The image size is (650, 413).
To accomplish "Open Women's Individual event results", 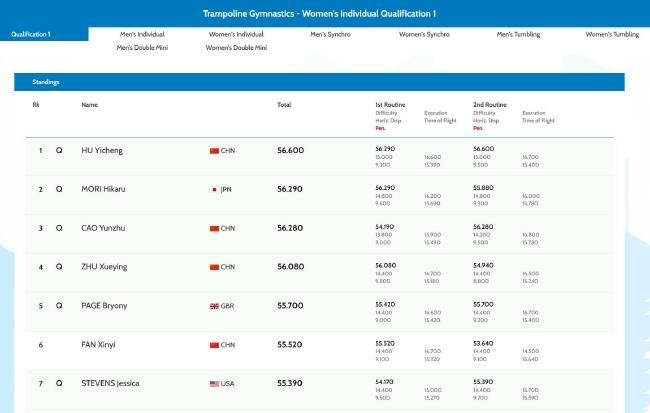I will coord(236,34).
